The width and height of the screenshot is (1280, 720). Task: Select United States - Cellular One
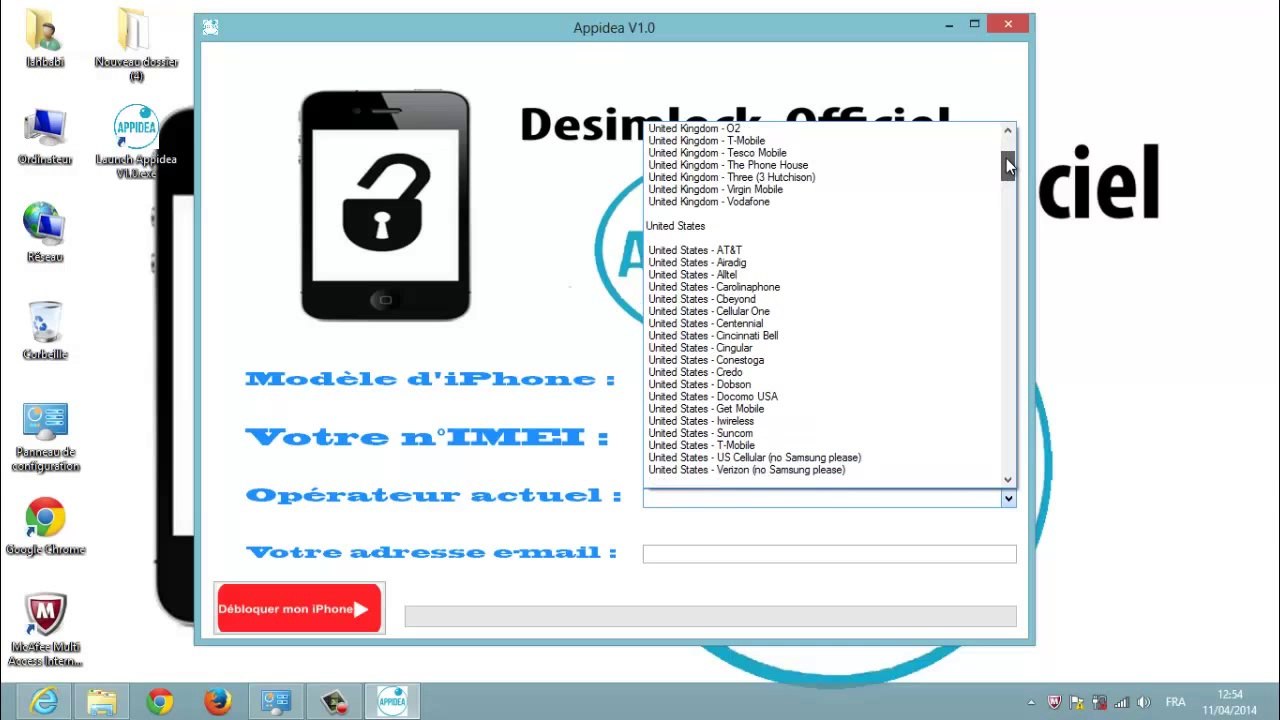(709, 311)
